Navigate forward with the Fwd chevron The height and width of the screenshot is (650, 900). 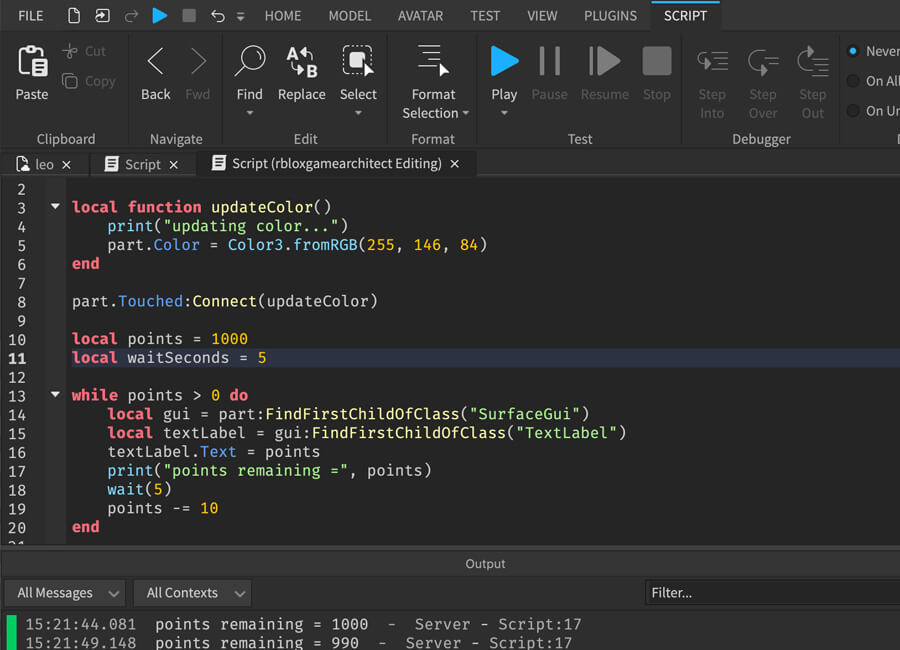(x=198, y=61)
